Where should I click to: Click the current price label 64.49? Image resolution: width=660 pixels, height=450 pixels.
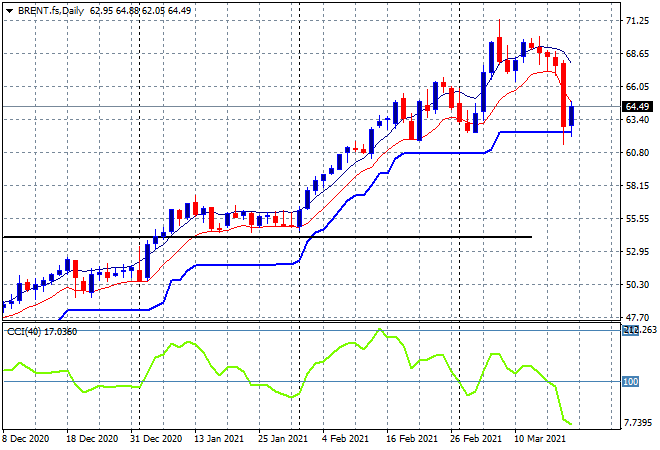point(637,107)
